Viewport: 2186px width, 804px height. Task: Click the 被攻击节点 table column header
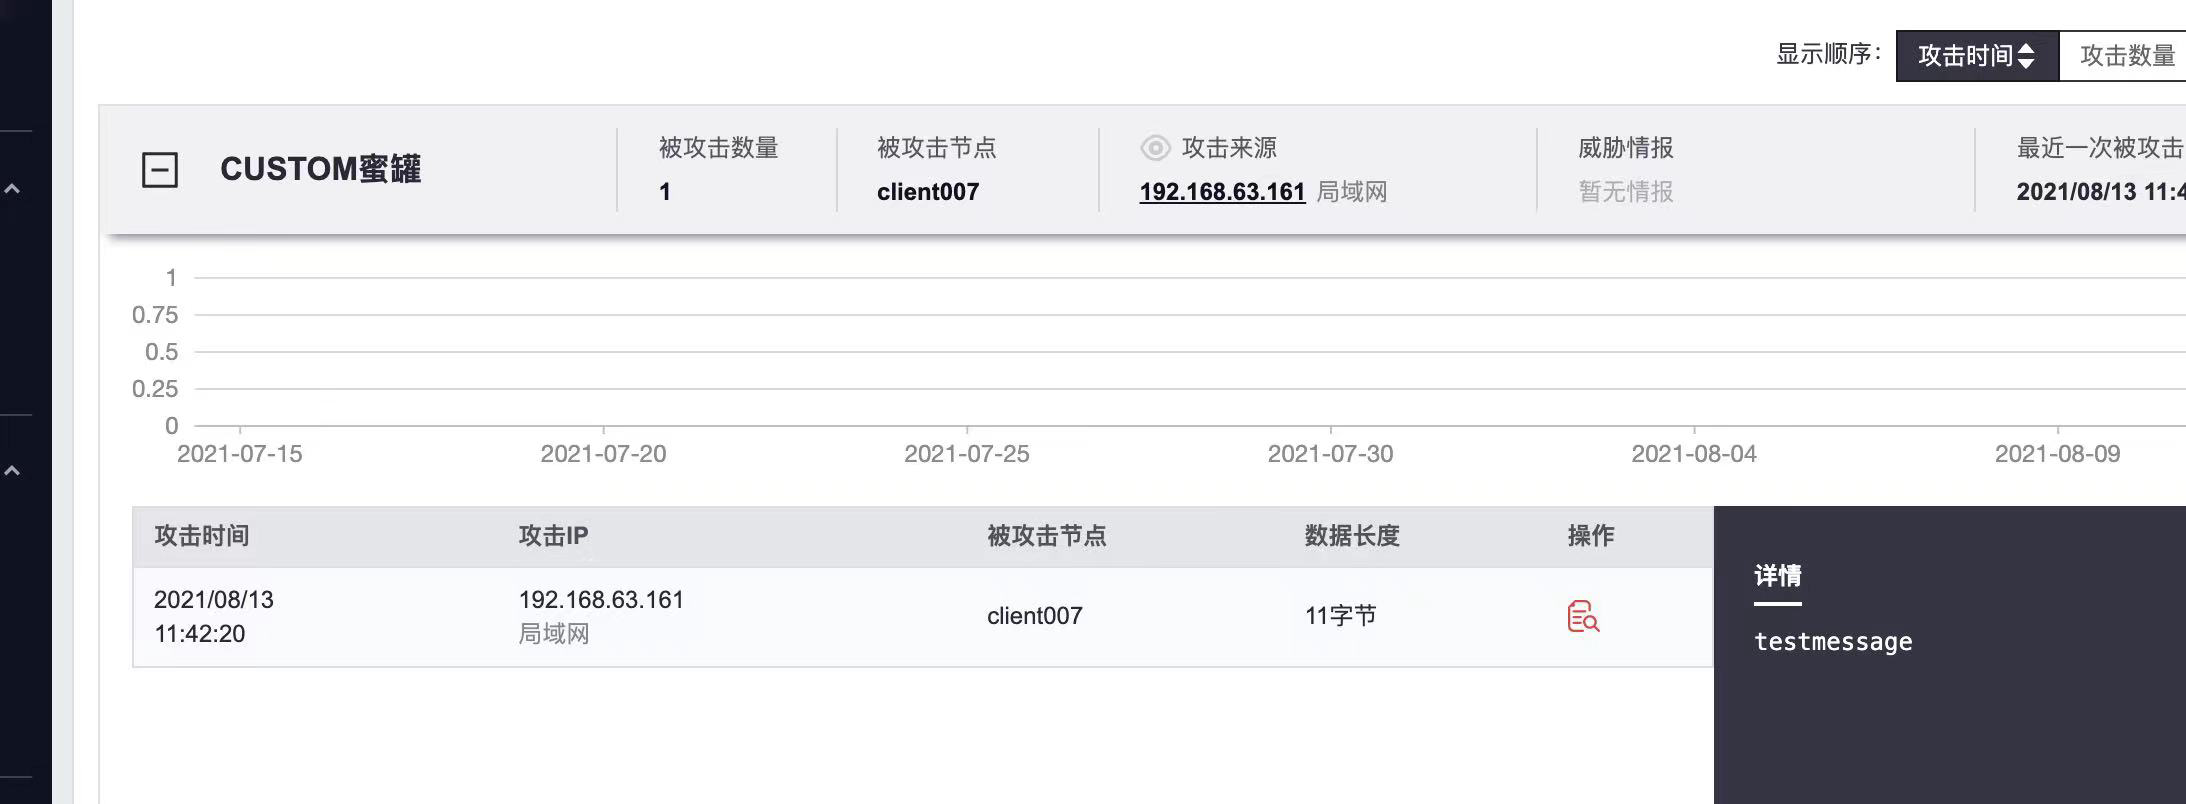coord(1046,536)
